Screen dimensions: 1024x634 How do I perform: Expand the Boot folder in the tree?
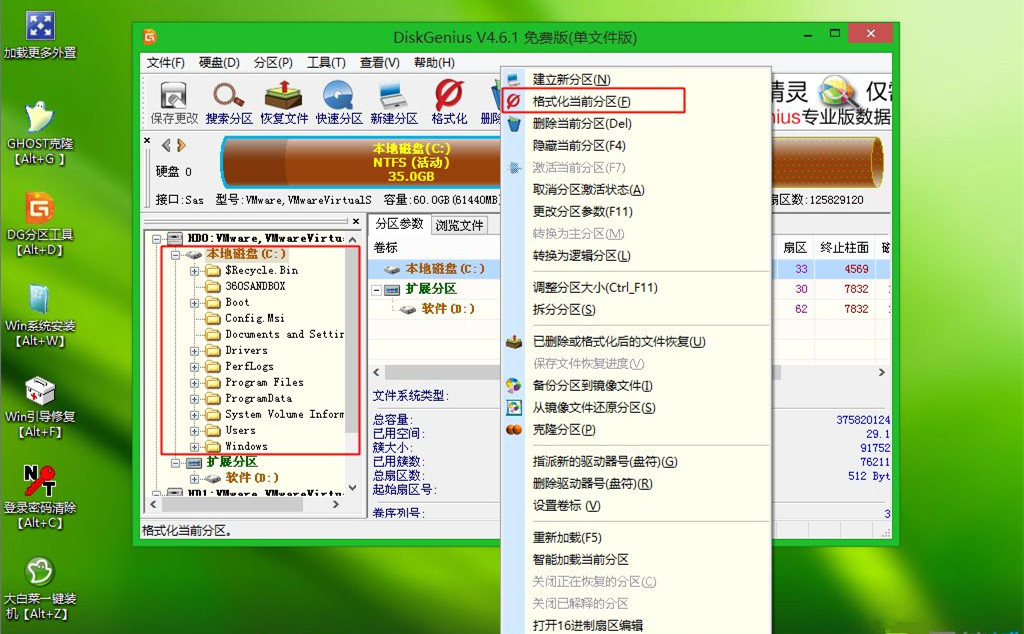click(x=193, y=302)
